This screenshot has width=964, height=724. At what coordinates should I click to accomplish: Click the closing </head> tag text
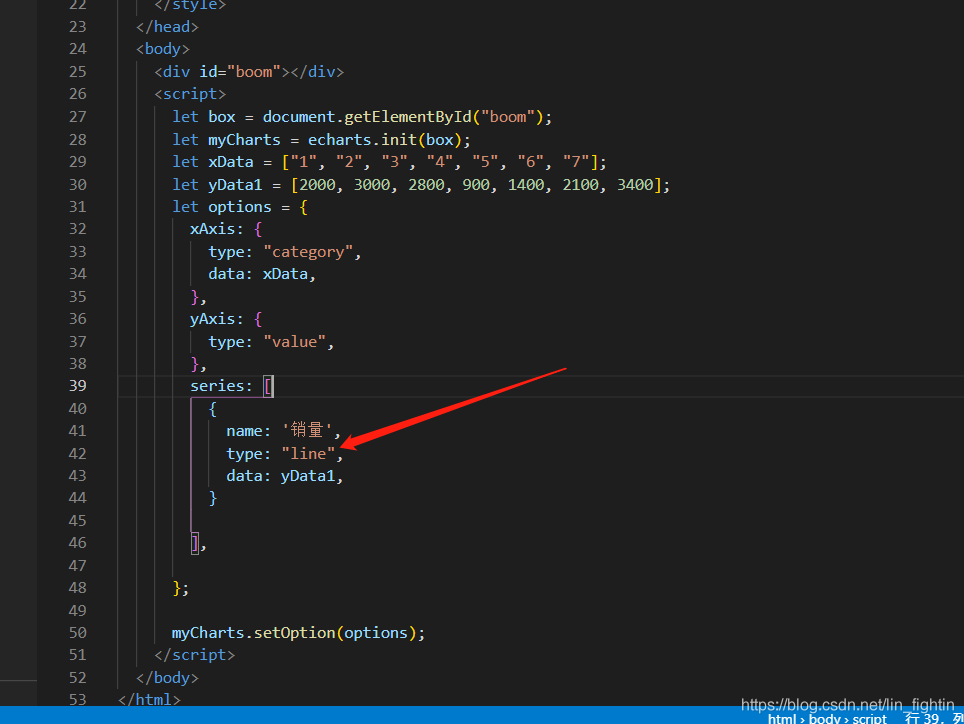[167, 27]
